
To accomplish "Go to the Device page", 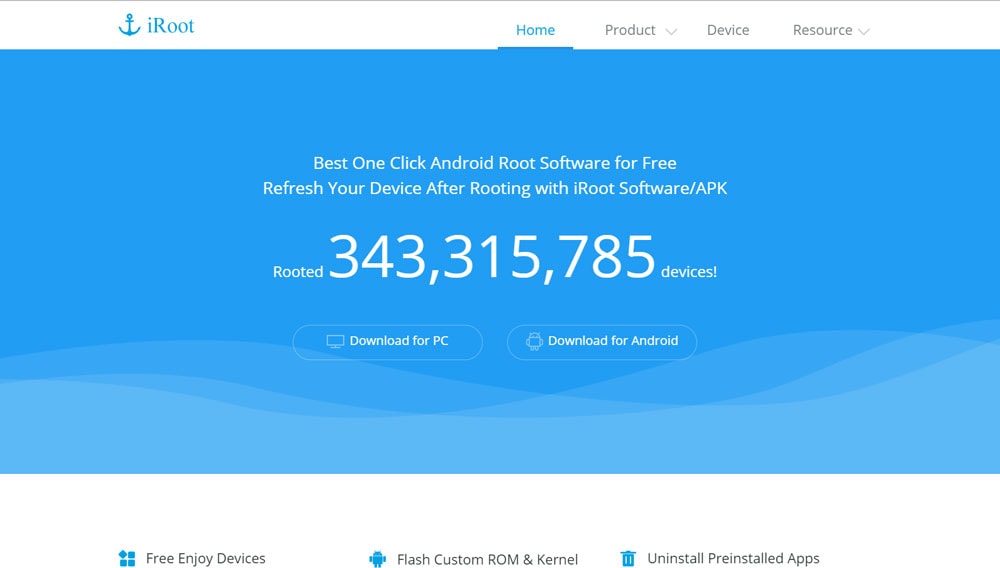I will point(728,30).
